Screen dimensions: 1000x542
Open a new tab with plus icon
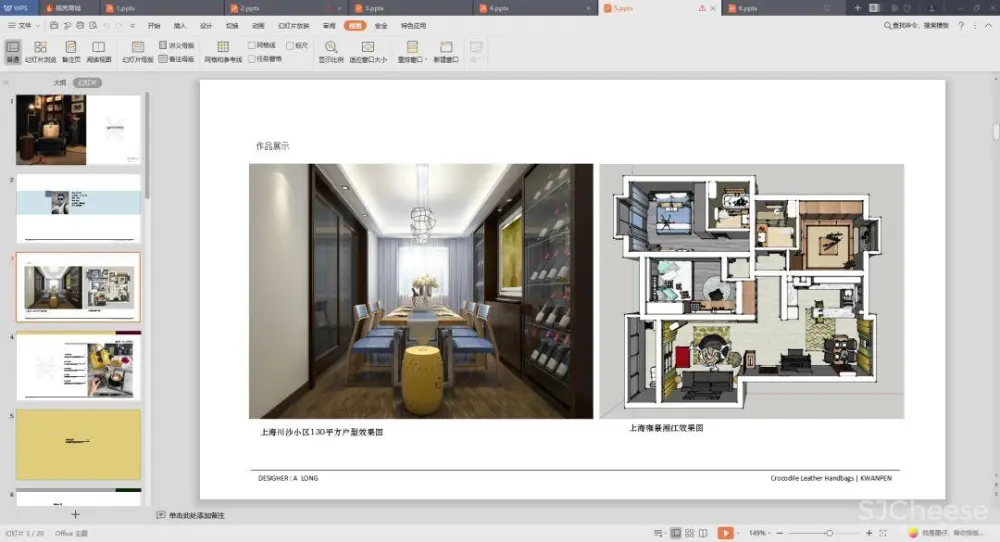pyautogui.click(x=857, y=8)
